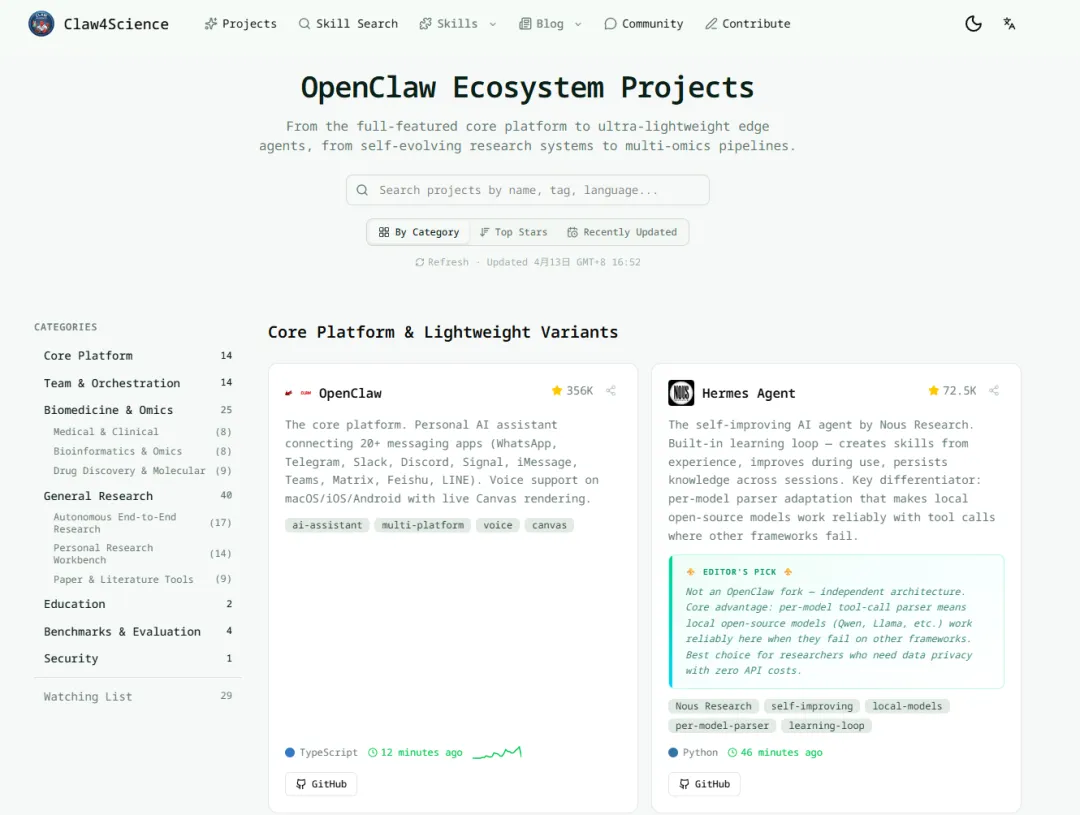
Task: Click the Nous Research tag
Action: [x=714, y=706]
